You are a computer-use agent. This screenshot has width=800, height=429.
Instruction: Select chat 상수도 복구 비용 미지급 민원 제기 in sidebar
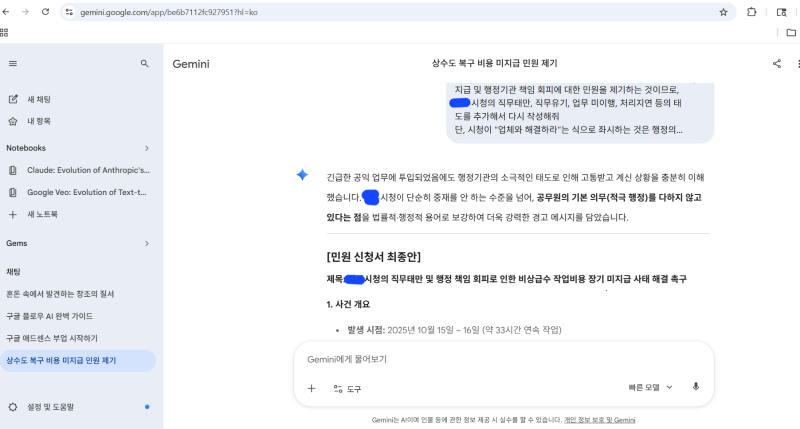78,361
